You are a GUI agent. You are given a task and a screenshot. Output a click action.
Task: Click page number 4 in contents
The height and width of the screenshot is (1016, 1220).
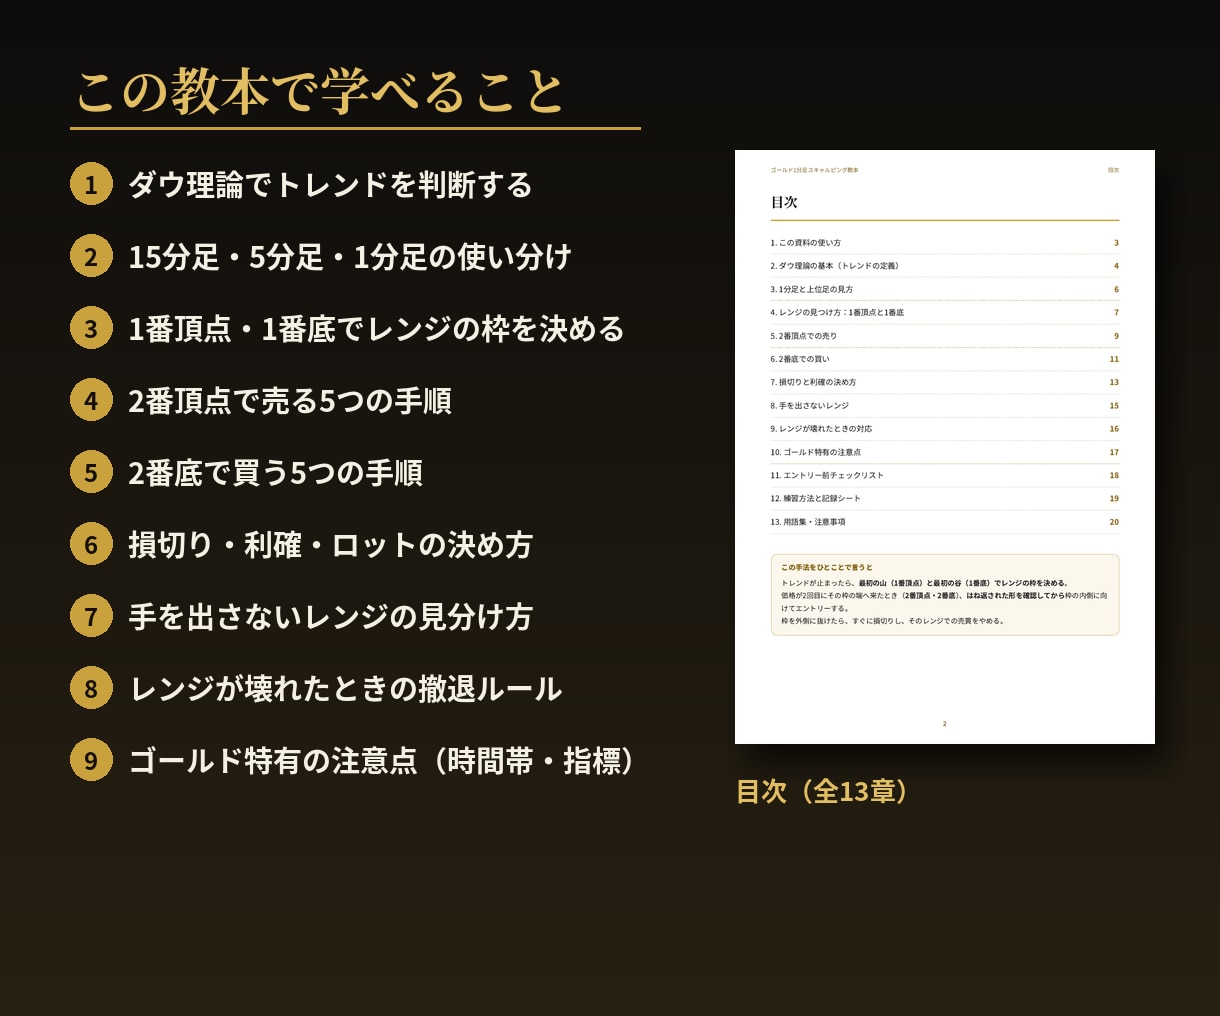click(x=1116, y=266)
